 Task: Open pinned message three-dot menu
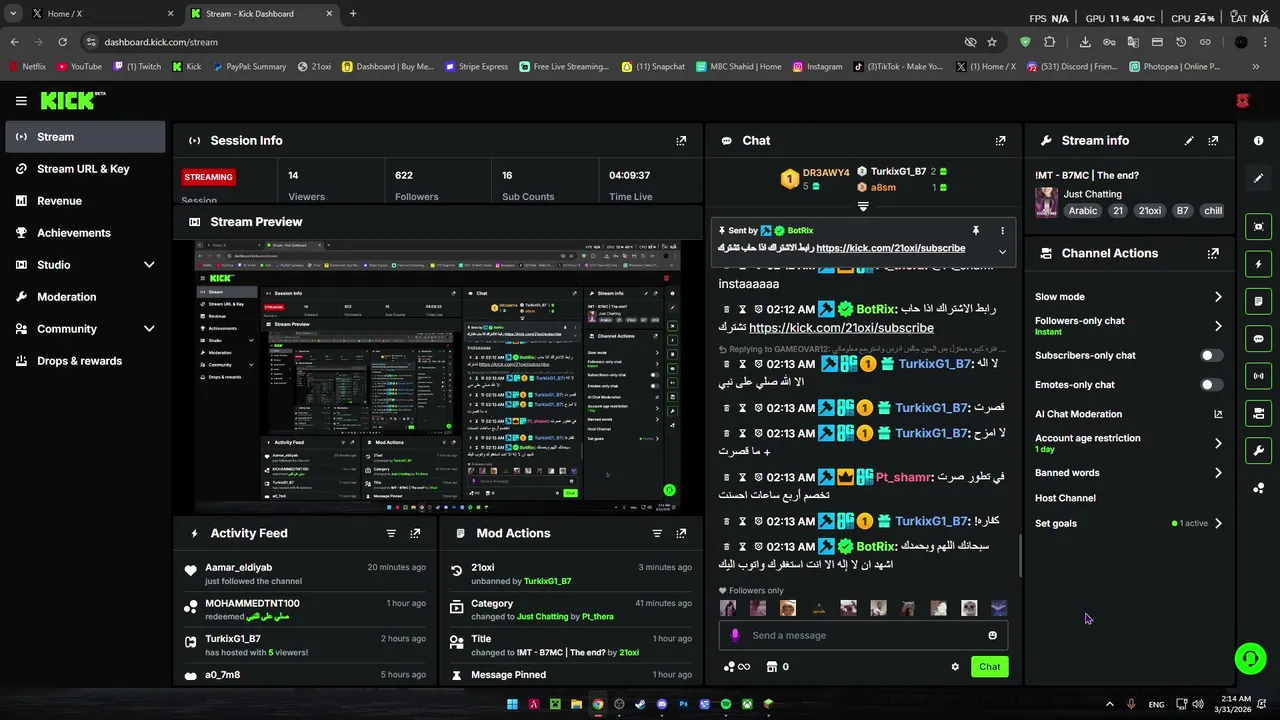[1002, 231]
